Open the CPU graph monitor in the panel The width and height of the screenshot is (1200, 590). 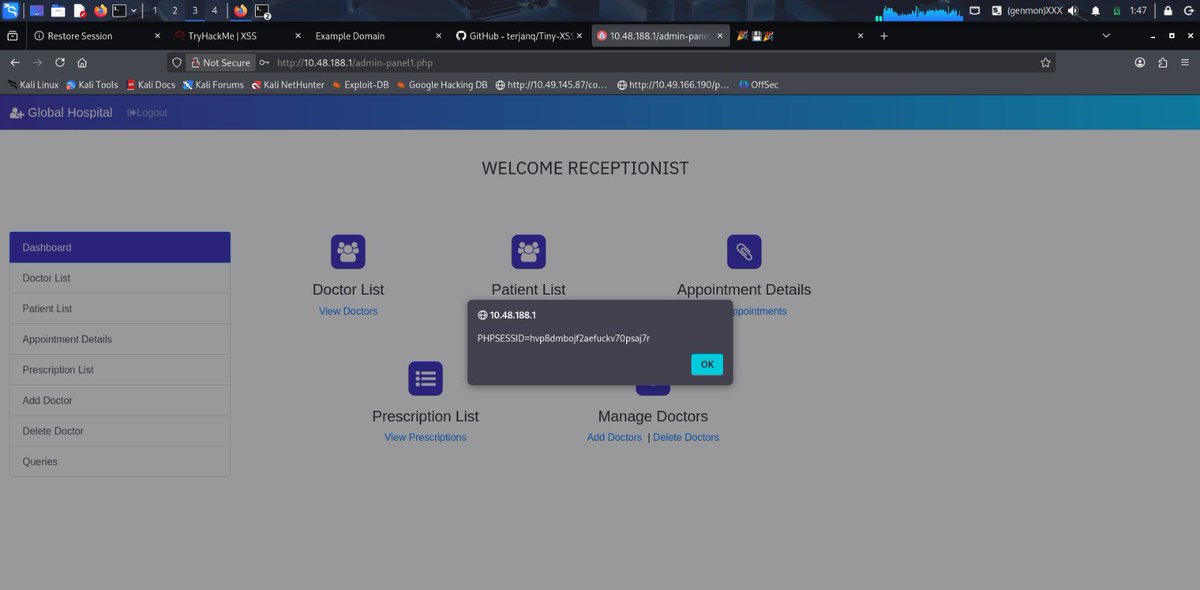pos(920,11)
